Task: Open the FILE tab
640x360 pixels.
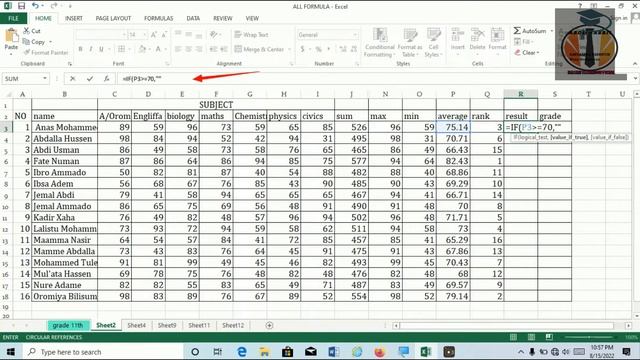Action: pos(13,18)
